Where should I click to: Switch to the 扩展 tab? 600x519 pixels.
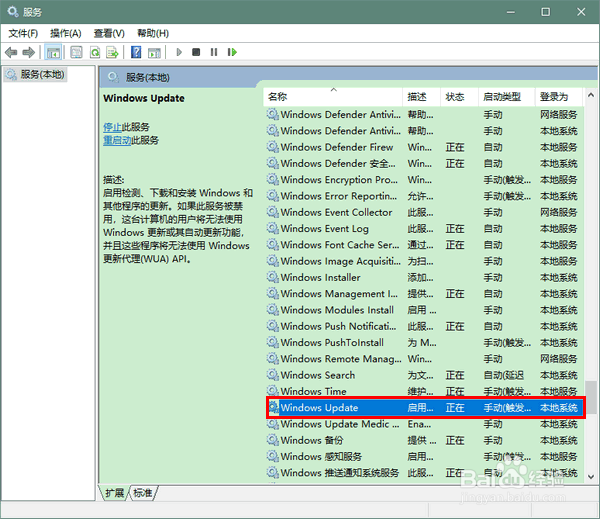(x=114, y=493)
